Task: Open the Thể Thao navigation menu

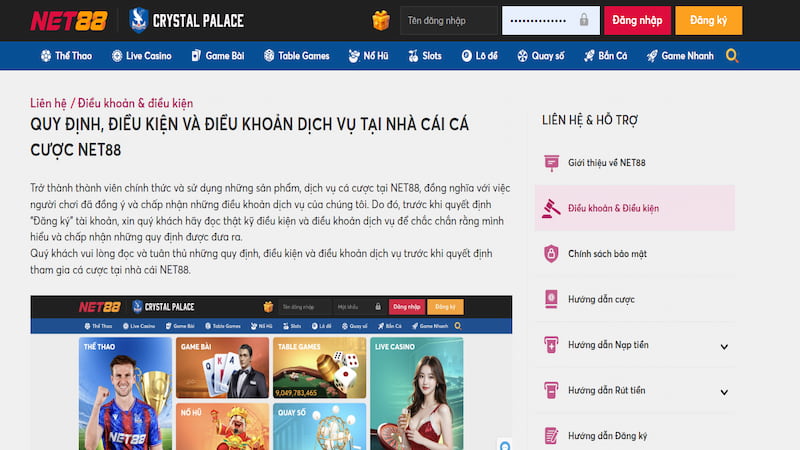Action: [67, 56]
